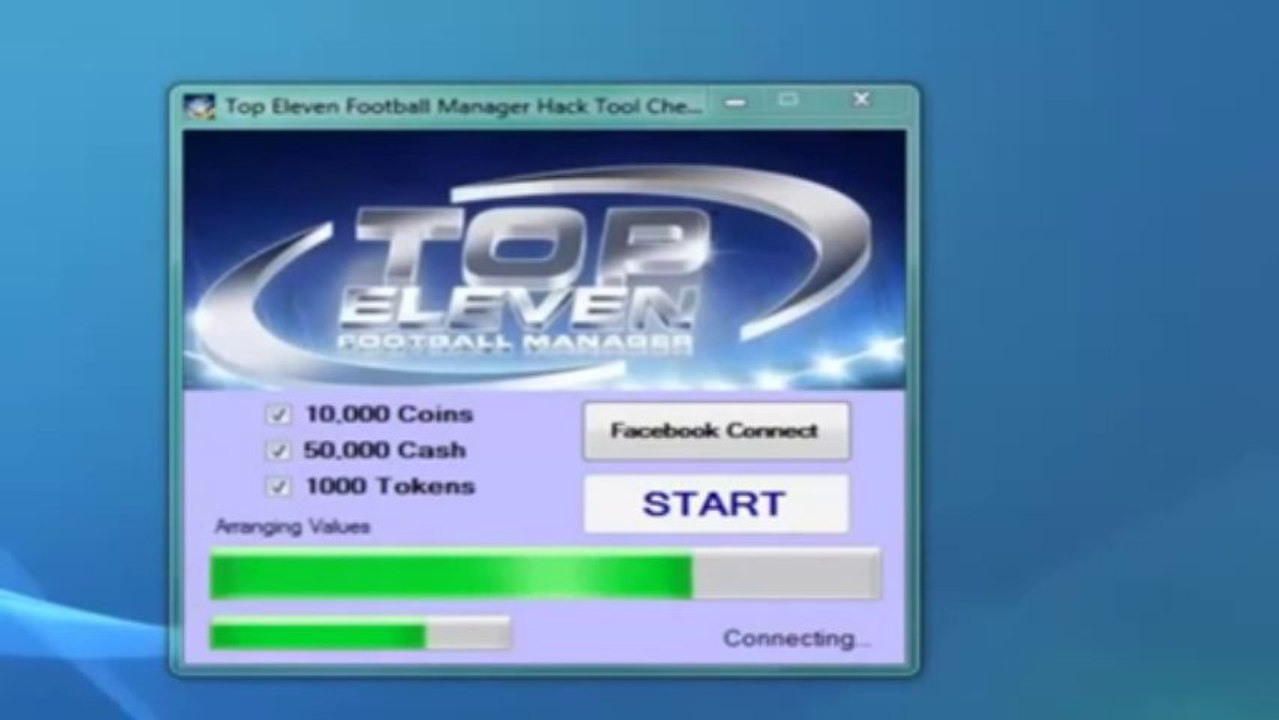
Task: Disable the 1000 Tokens checkbox
Action: click(278, 487)
